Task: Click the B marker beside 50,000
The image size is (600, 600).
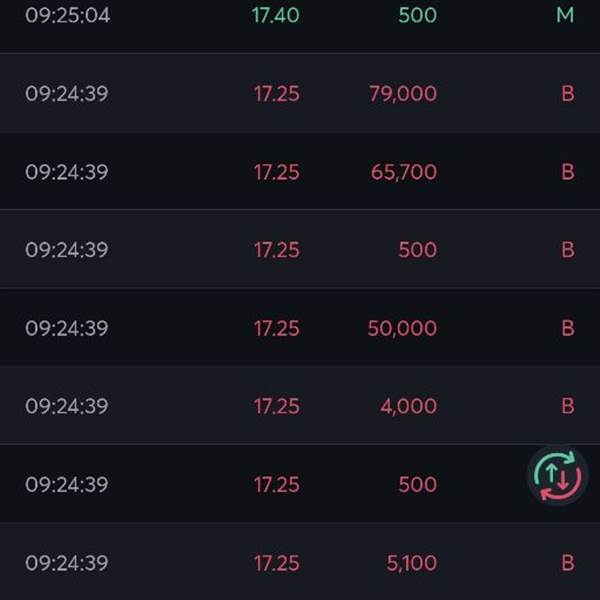Action: (568, 328)
